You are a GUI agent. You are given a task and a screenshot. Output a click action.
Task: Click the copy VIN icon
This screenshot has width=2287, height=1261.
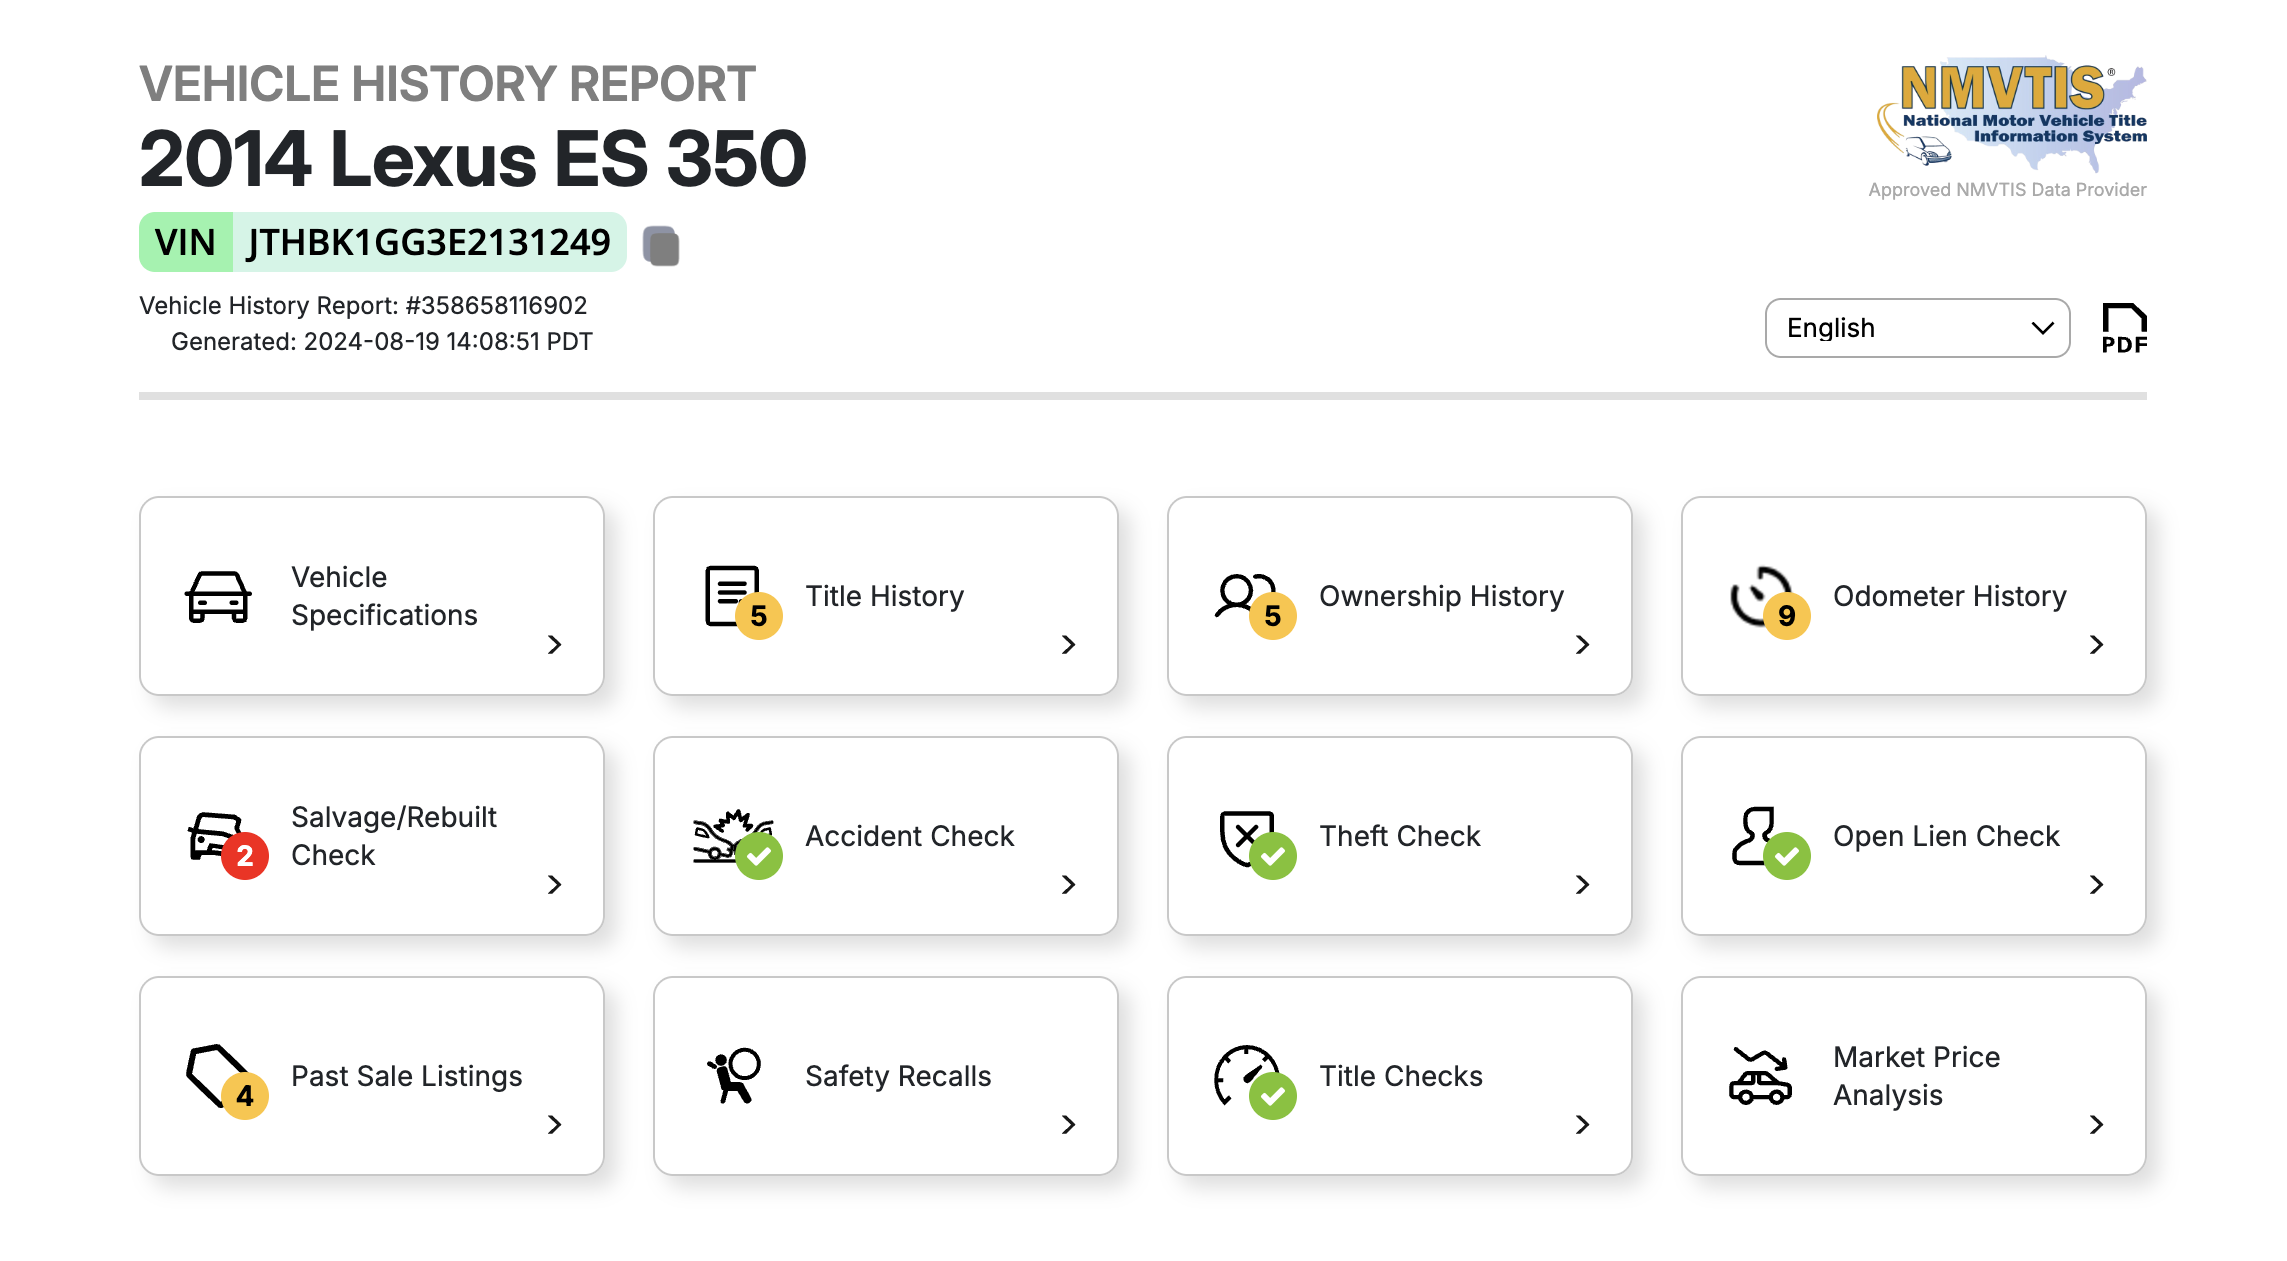[661, 246]
